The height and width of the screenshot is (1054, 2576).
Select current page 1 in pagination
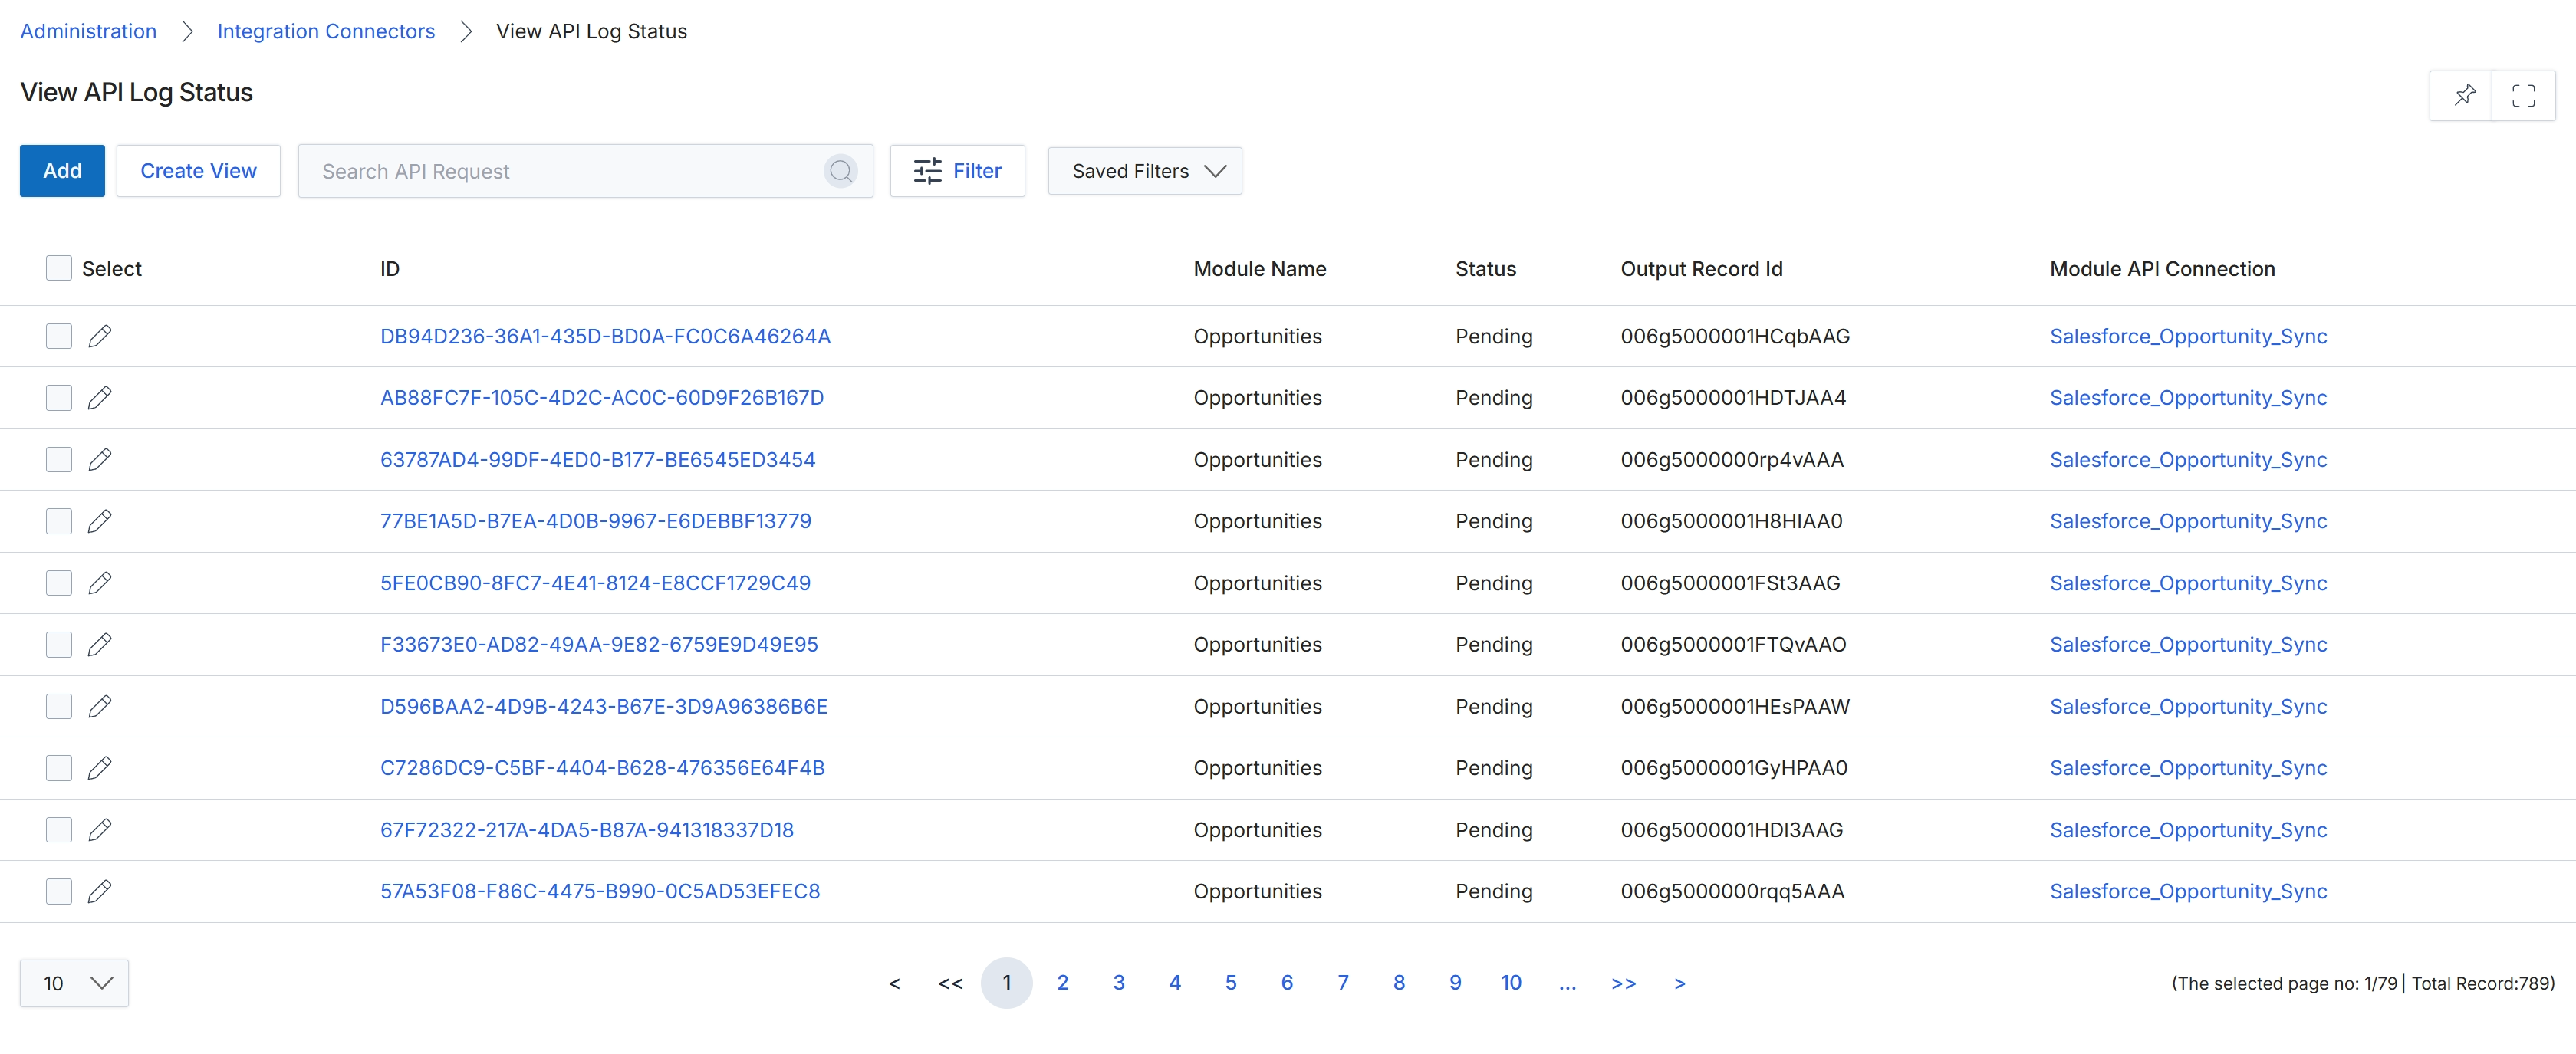pos(1007,983)
